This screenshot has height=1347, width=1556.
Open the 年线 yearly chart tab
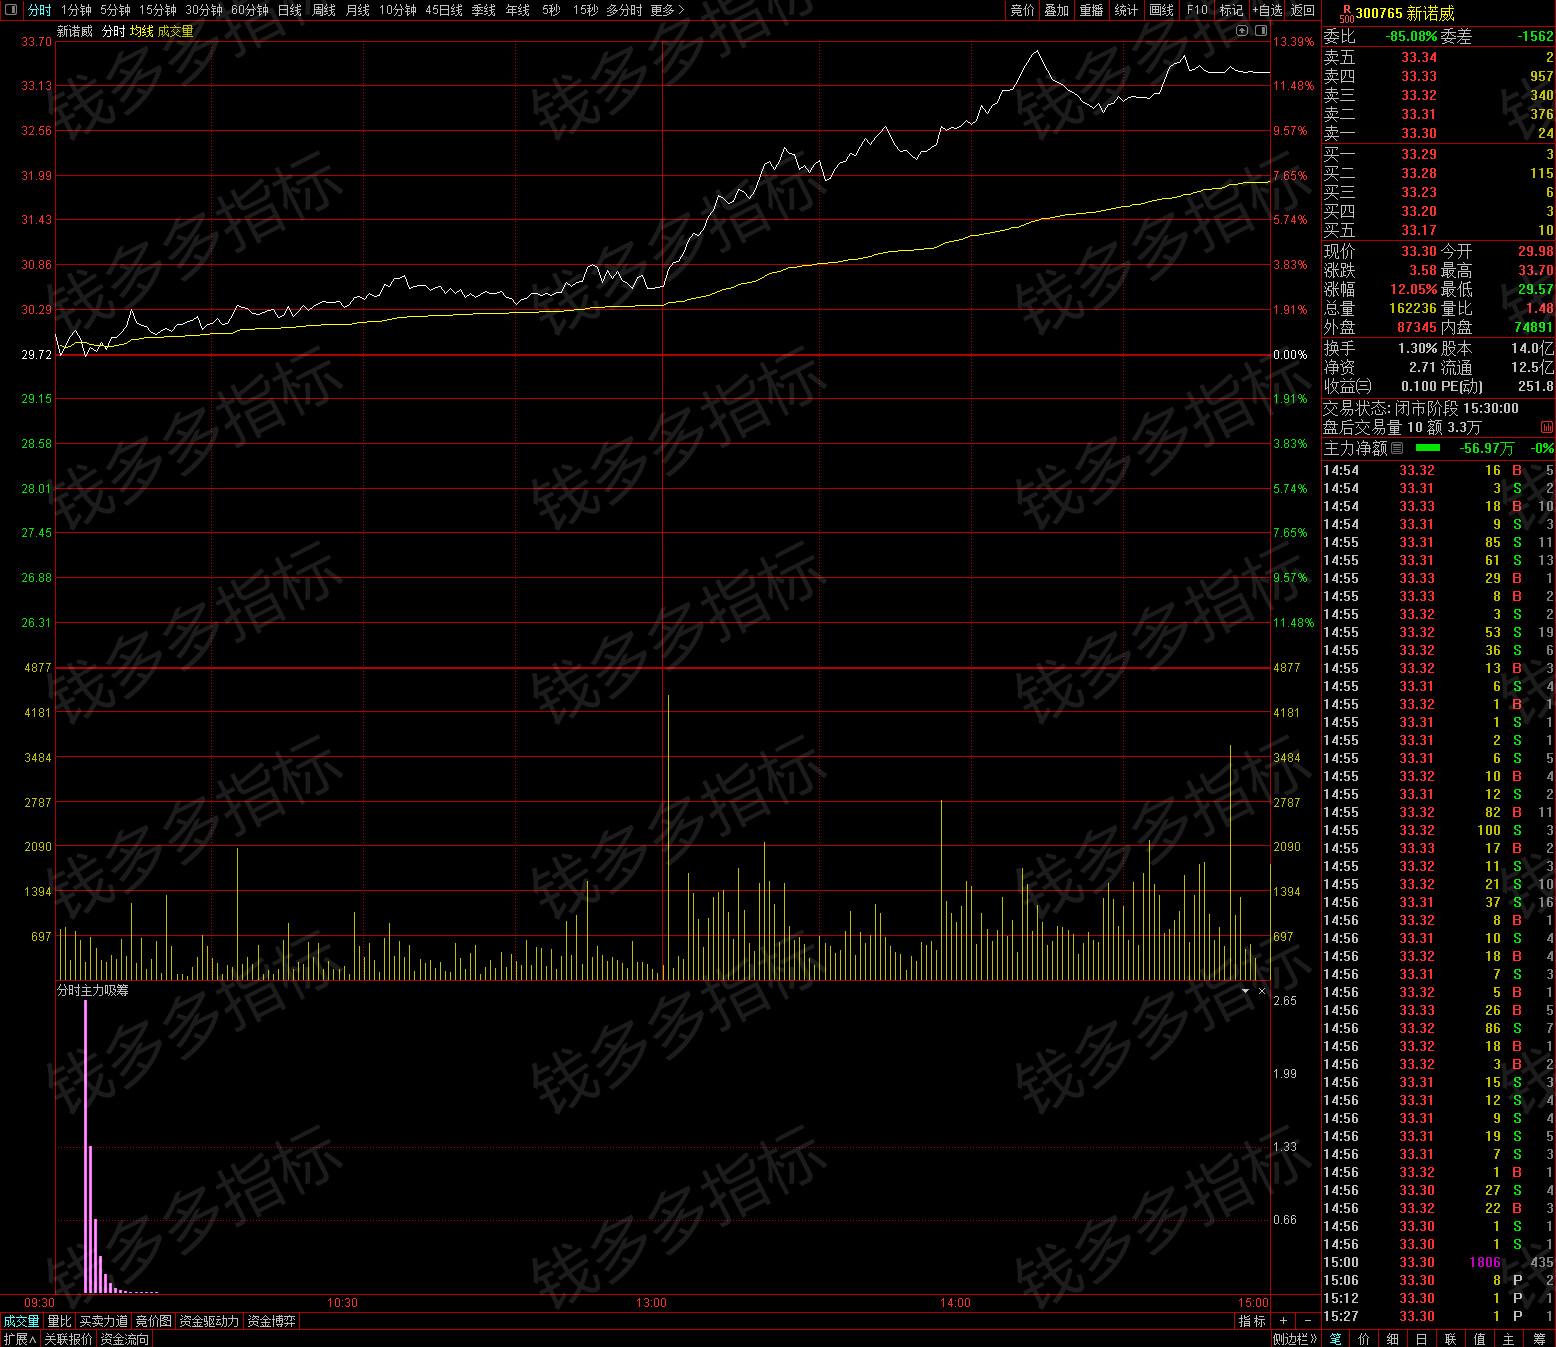coord(518,10)
